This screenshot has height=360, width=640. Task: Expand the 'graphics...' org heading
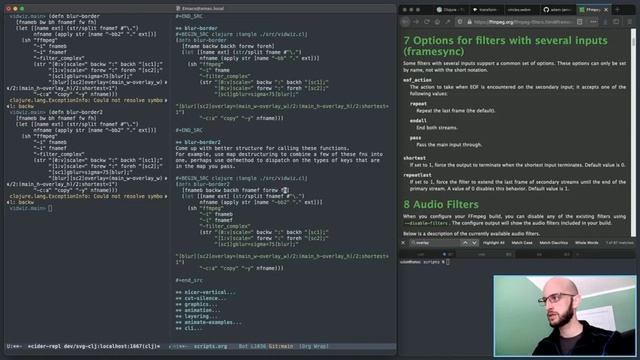(197, 304)
